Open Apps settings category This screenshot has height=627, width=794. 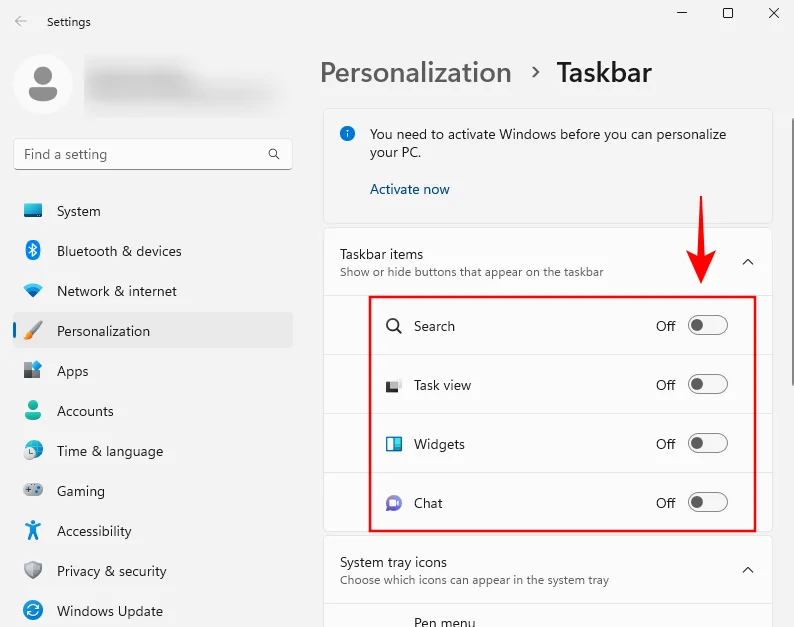coord(153,371)
